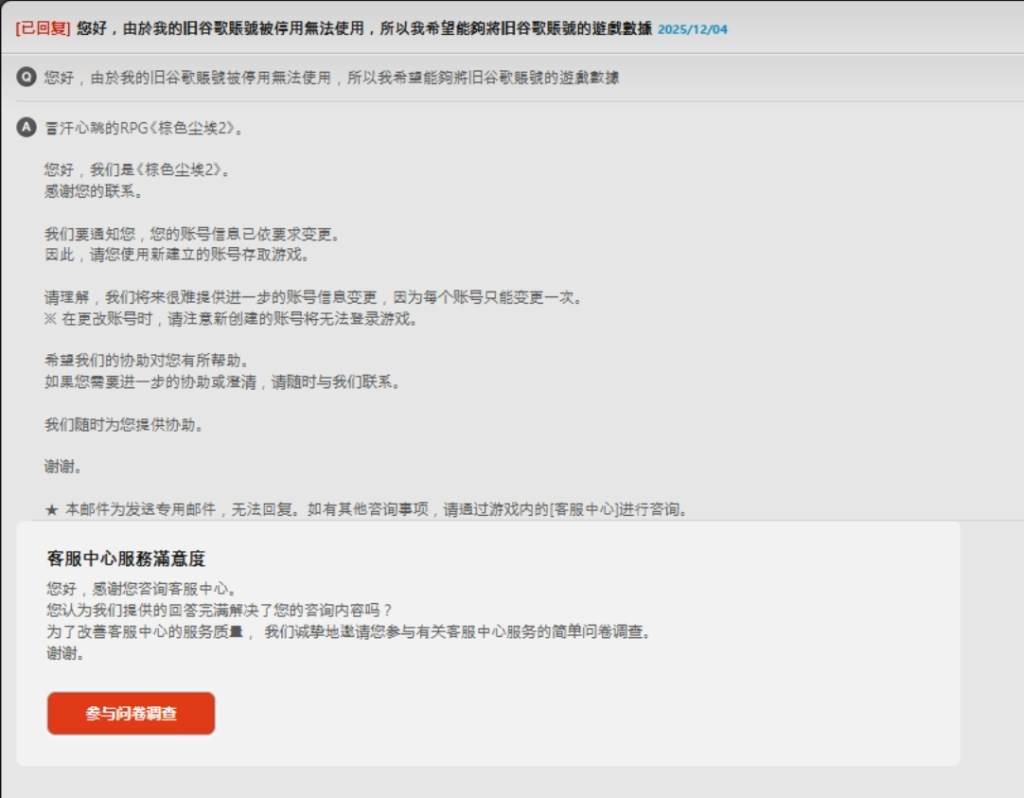Click the ※ note about newly created accounts
Viewport: 1024px width, 798px height.
point(230,319)
